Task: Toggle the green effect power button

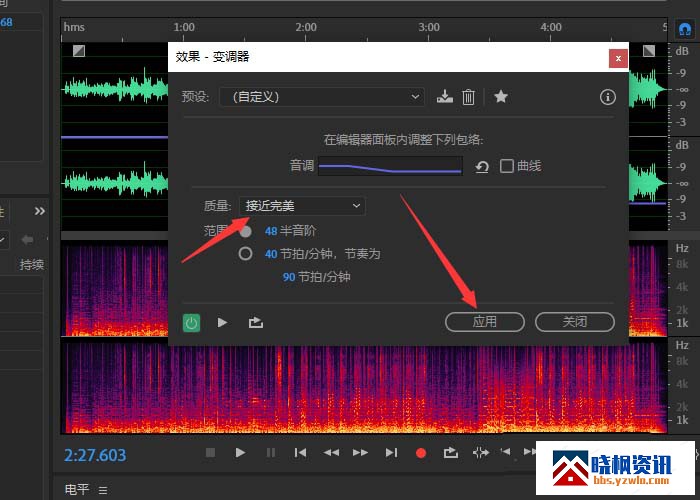Action: point(192,323)
